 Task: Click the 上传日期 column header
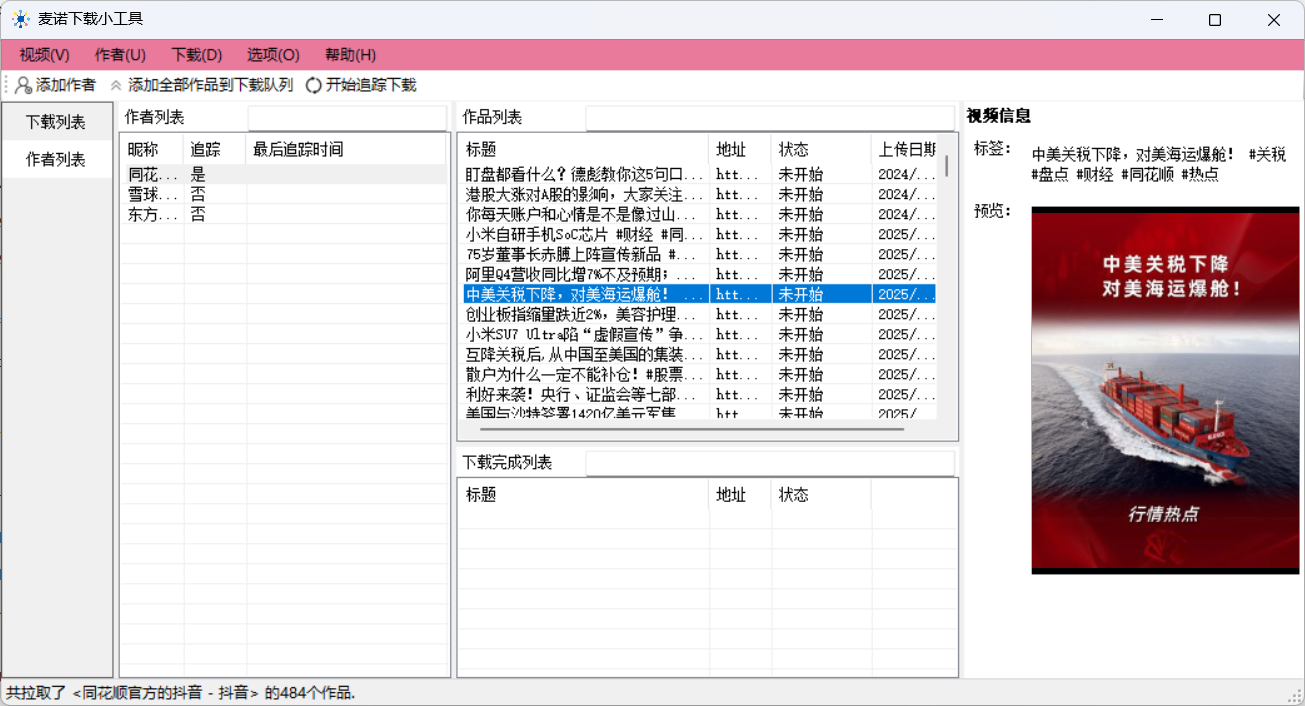coord(904,150)
